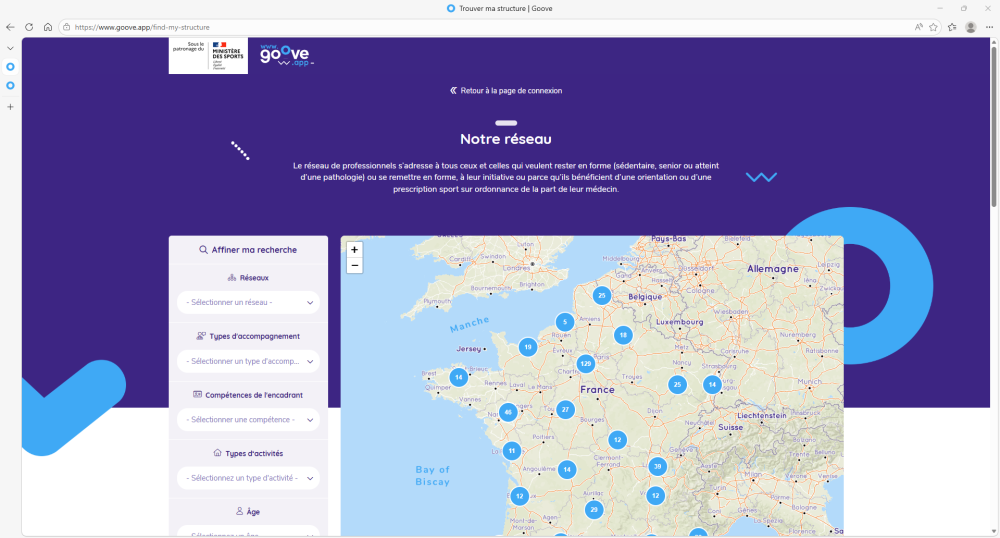Viewport: 1000px width, 538px height.
Task: Click the Réseaux network icon
Action: [232, 278]
